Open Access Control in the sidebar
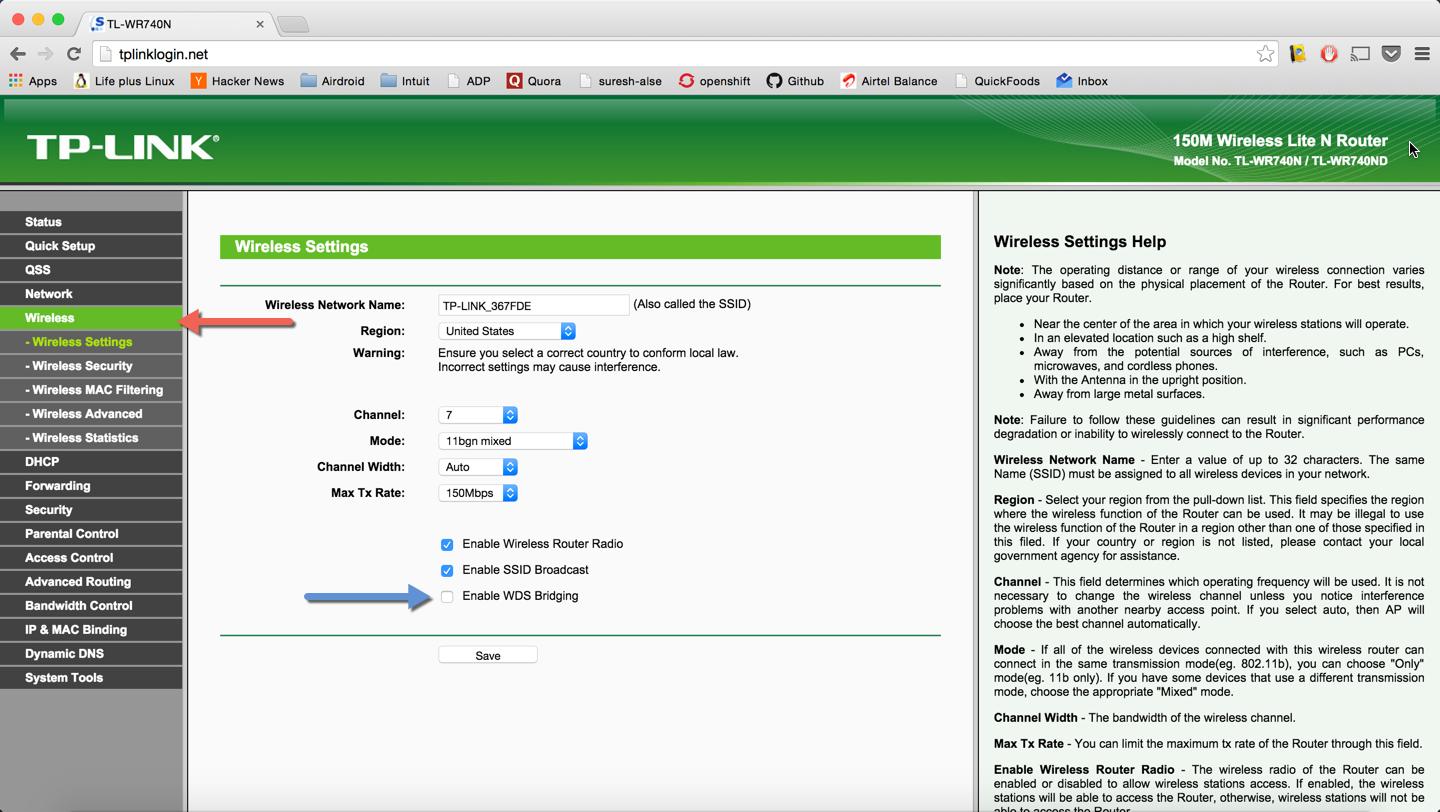 click(x=91, y=558)
